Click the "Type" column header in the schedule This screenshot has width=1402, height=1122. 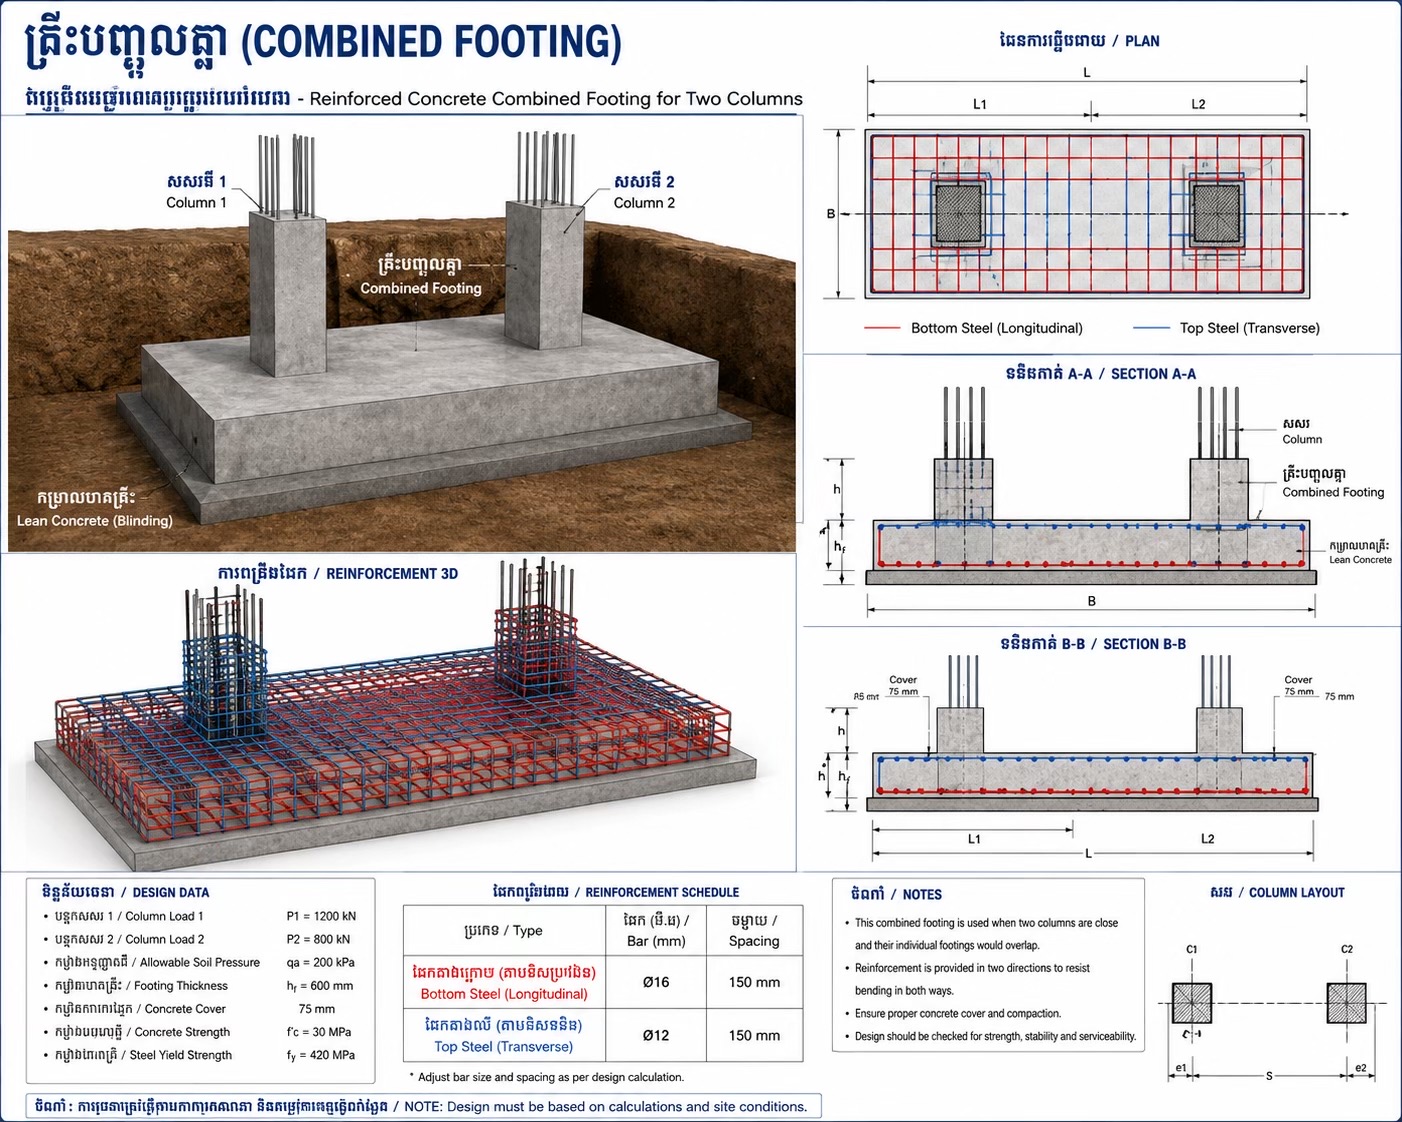[528, 931]
